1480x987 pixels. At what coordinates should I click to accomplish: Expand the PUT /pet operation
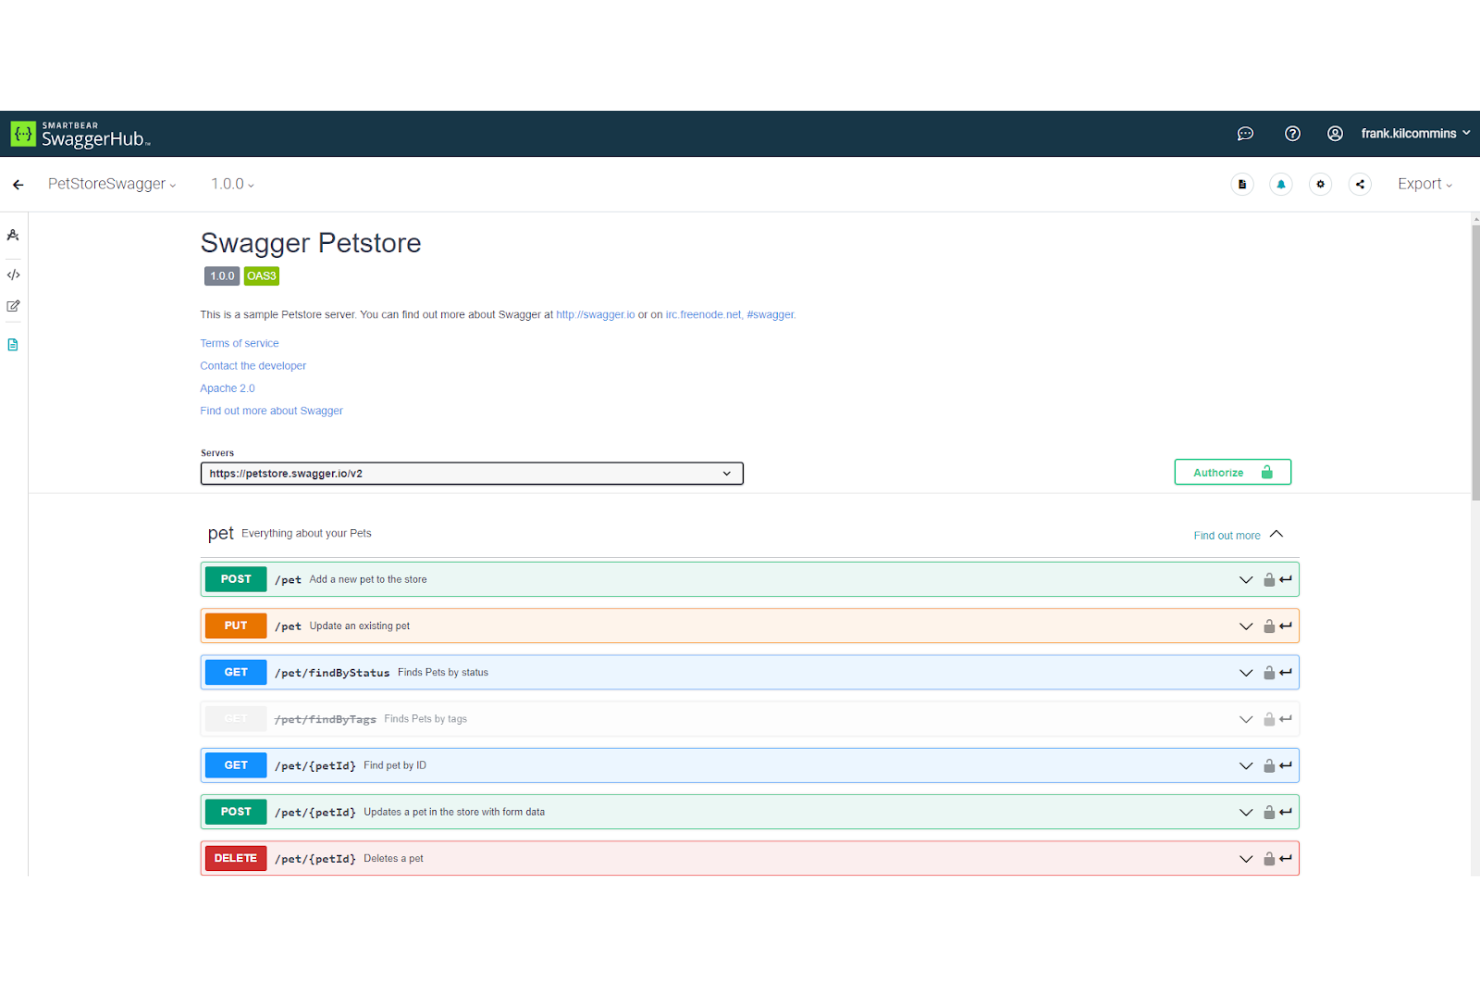tap(1246, 625)
